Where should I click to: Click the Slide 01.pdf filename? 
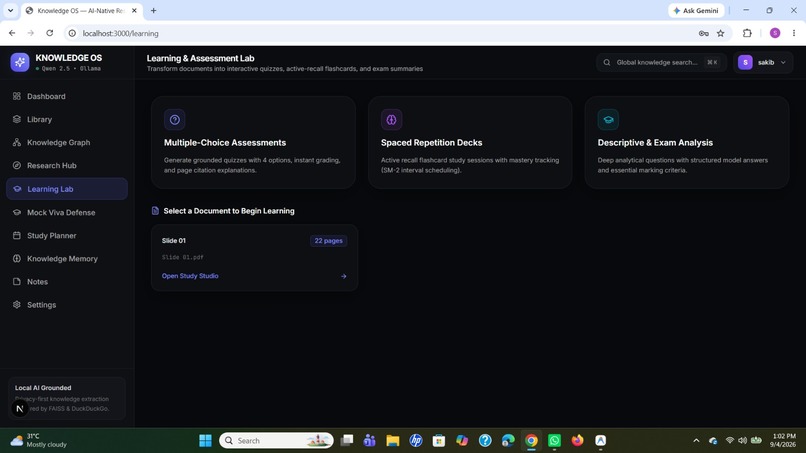point(182,257)
